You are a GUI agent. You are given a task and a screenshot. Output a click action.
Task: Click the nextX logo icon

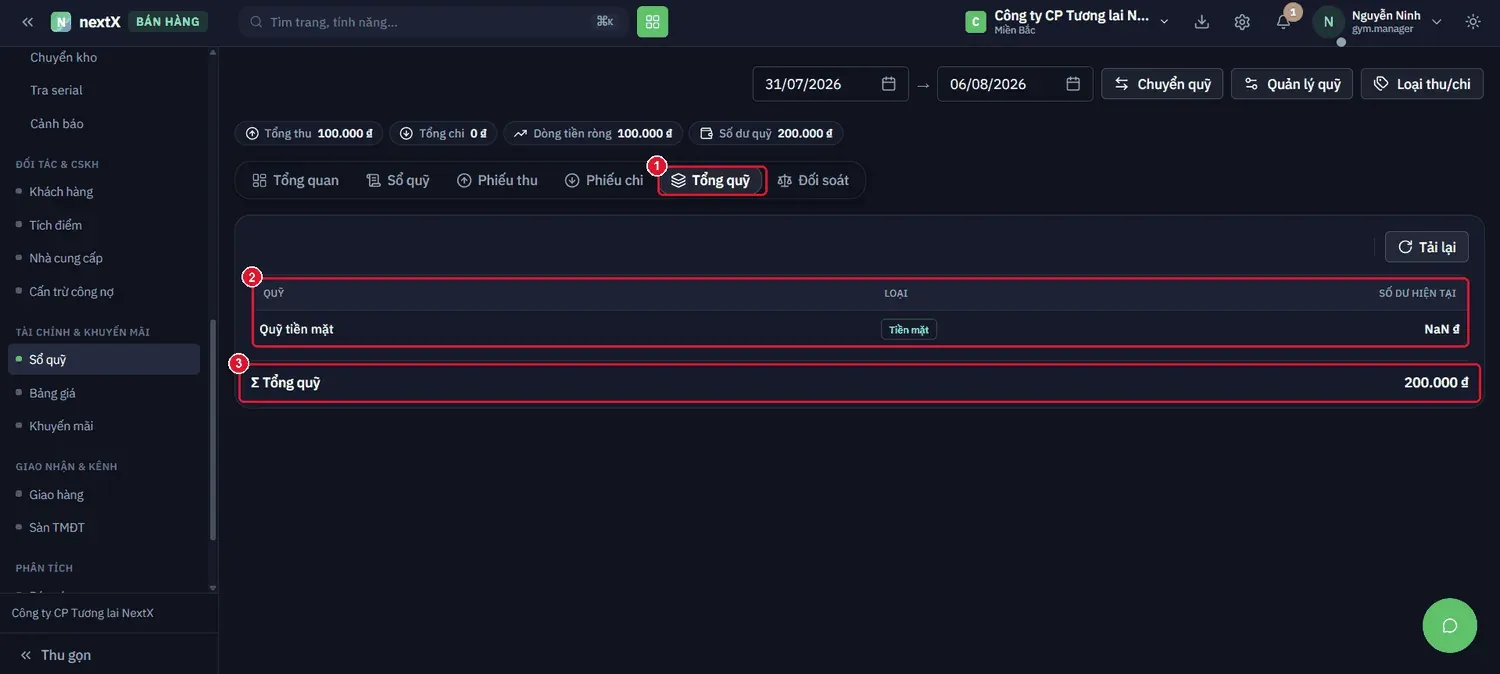click(61, 22)
